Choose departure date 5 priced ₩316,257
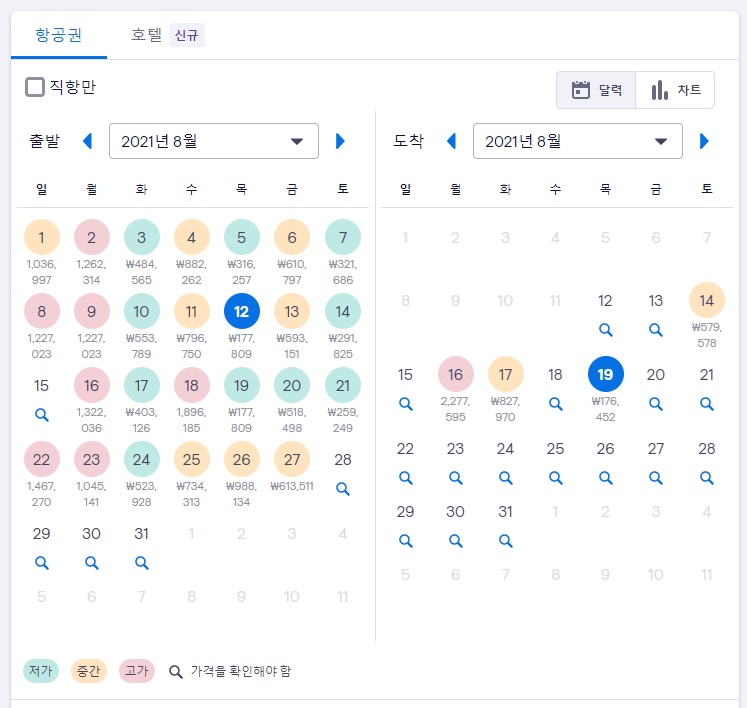 (x=242, y=237)
